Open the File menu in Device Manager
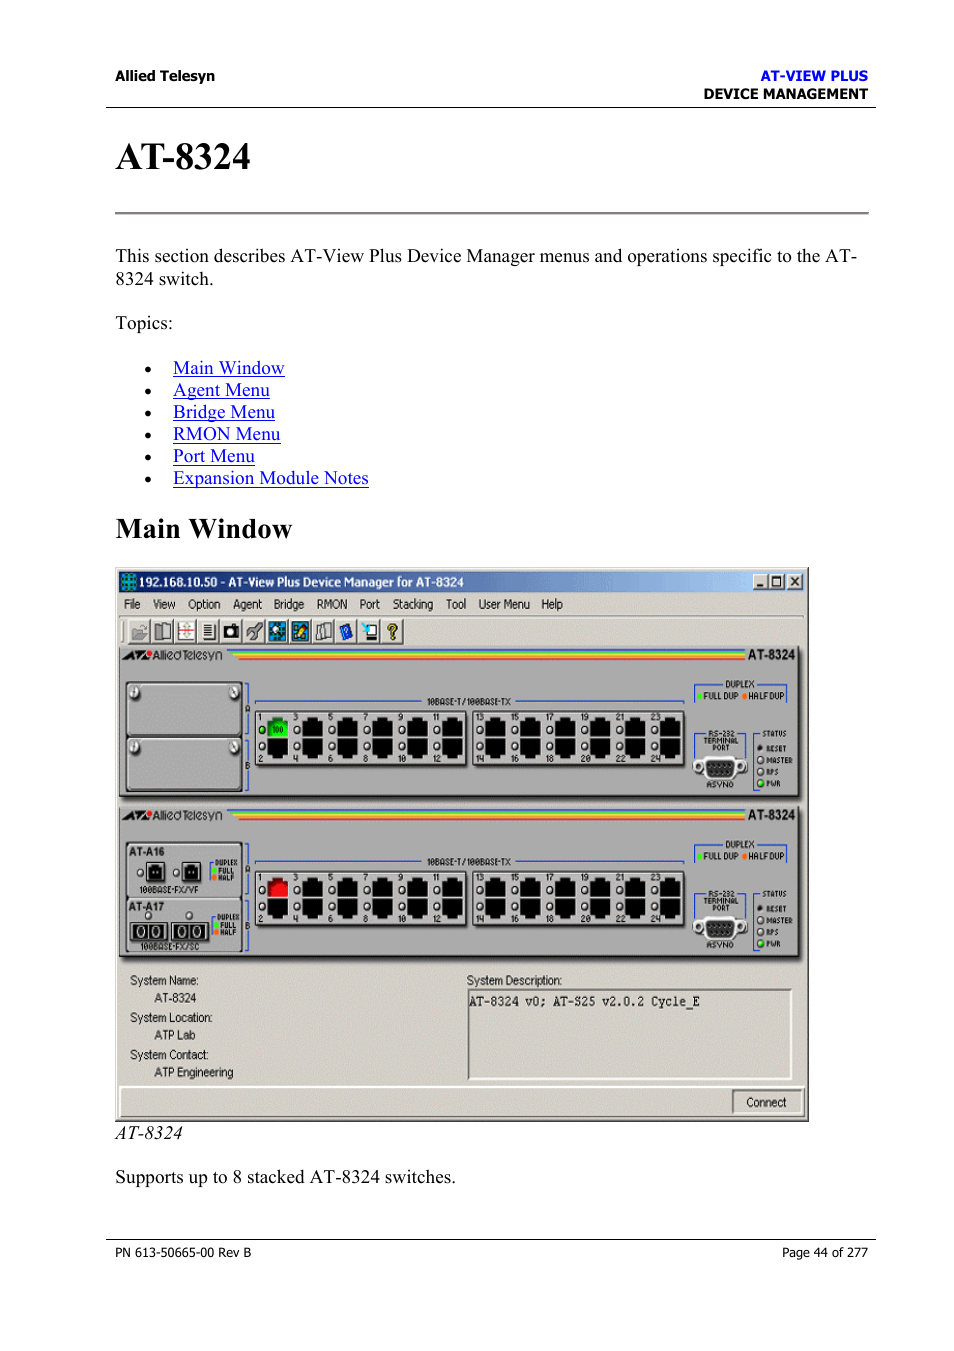 point(132,605)
